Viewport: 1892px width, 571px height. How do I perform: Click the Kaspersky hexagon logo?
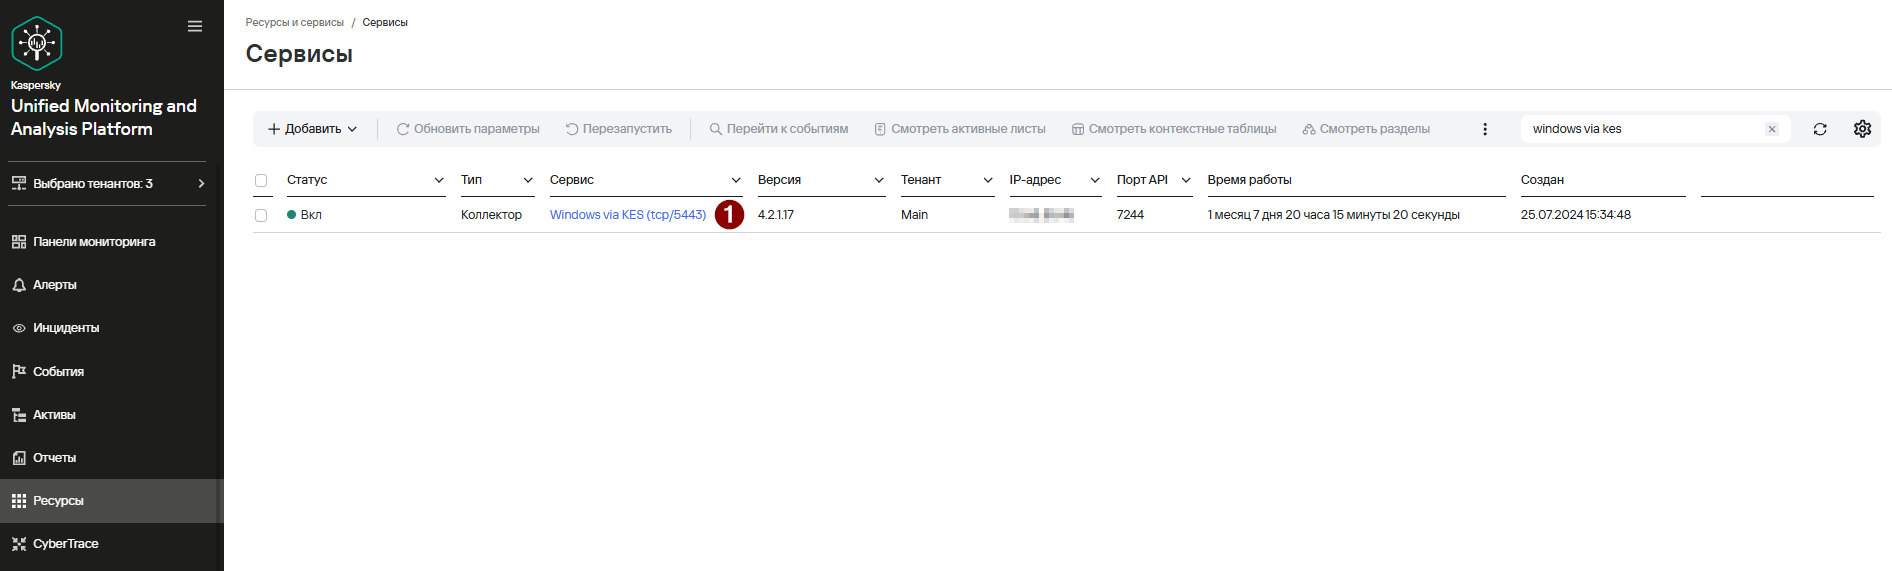coord(37,43)
